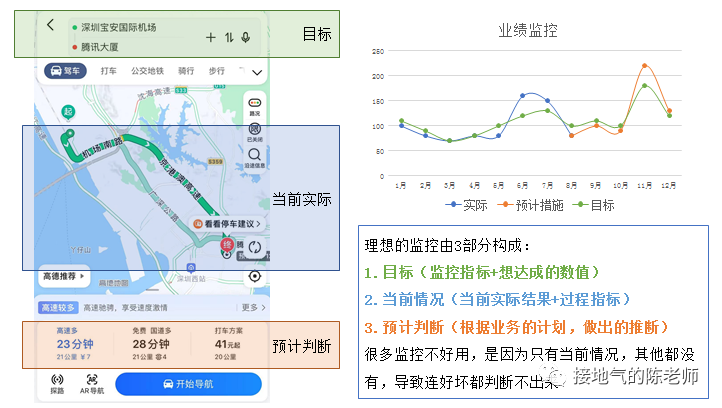Switch to the 打车 tab
722x408 pixels.
109,71
